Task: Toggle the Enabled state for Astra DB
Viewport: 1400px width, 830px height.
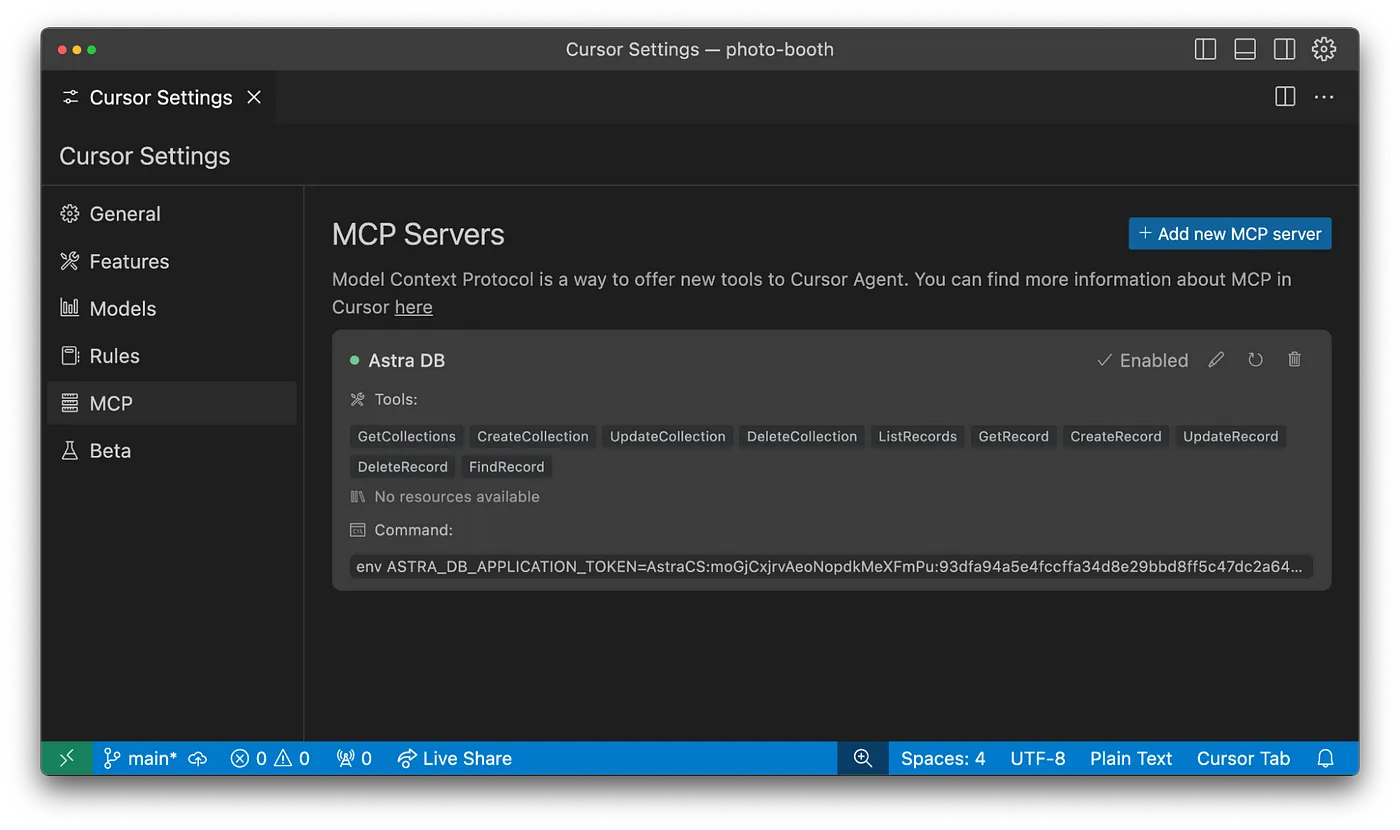Action: 1142,360
